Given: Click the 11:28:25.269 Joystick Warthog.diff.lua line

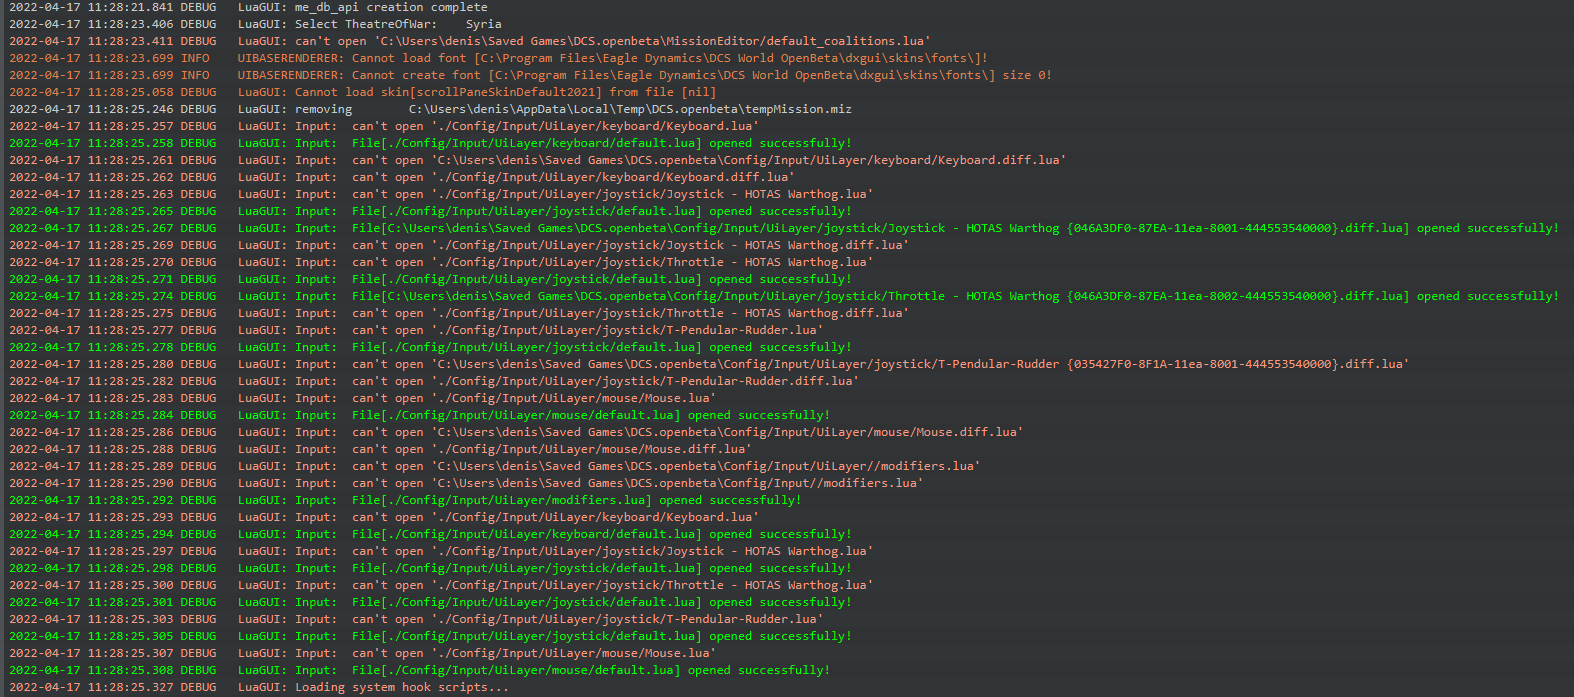Looking at the screenshot, I should (459, 245).
